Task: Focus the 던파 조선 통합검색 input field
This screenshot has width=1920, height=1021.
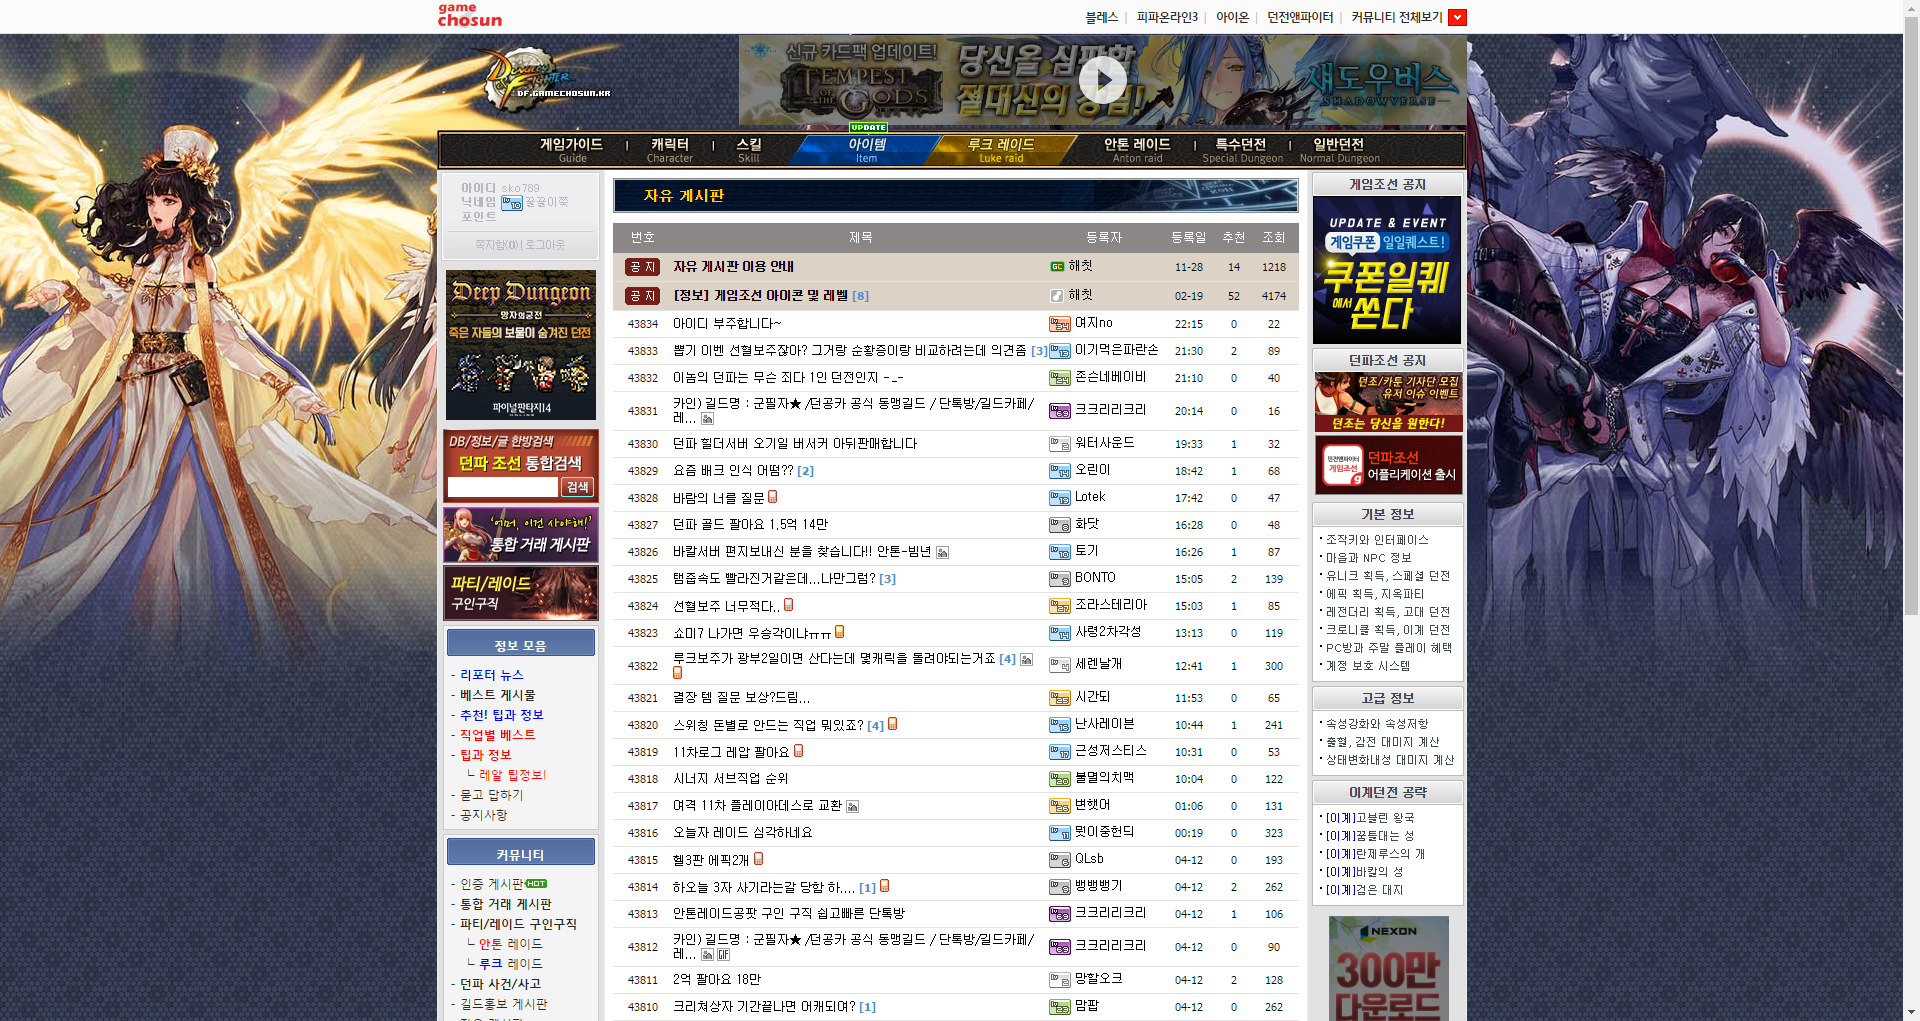Action: pos(502,487)
